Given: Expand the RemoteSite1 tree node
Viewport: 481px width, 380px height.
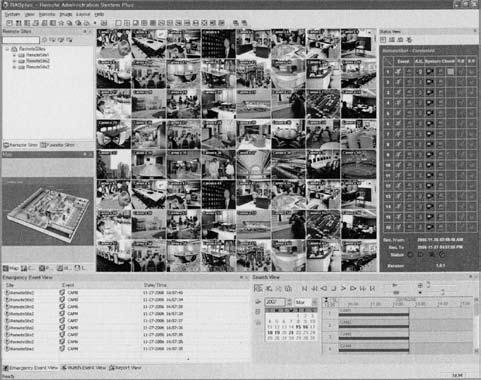Looking at the screenshot, I should [14, 55].
